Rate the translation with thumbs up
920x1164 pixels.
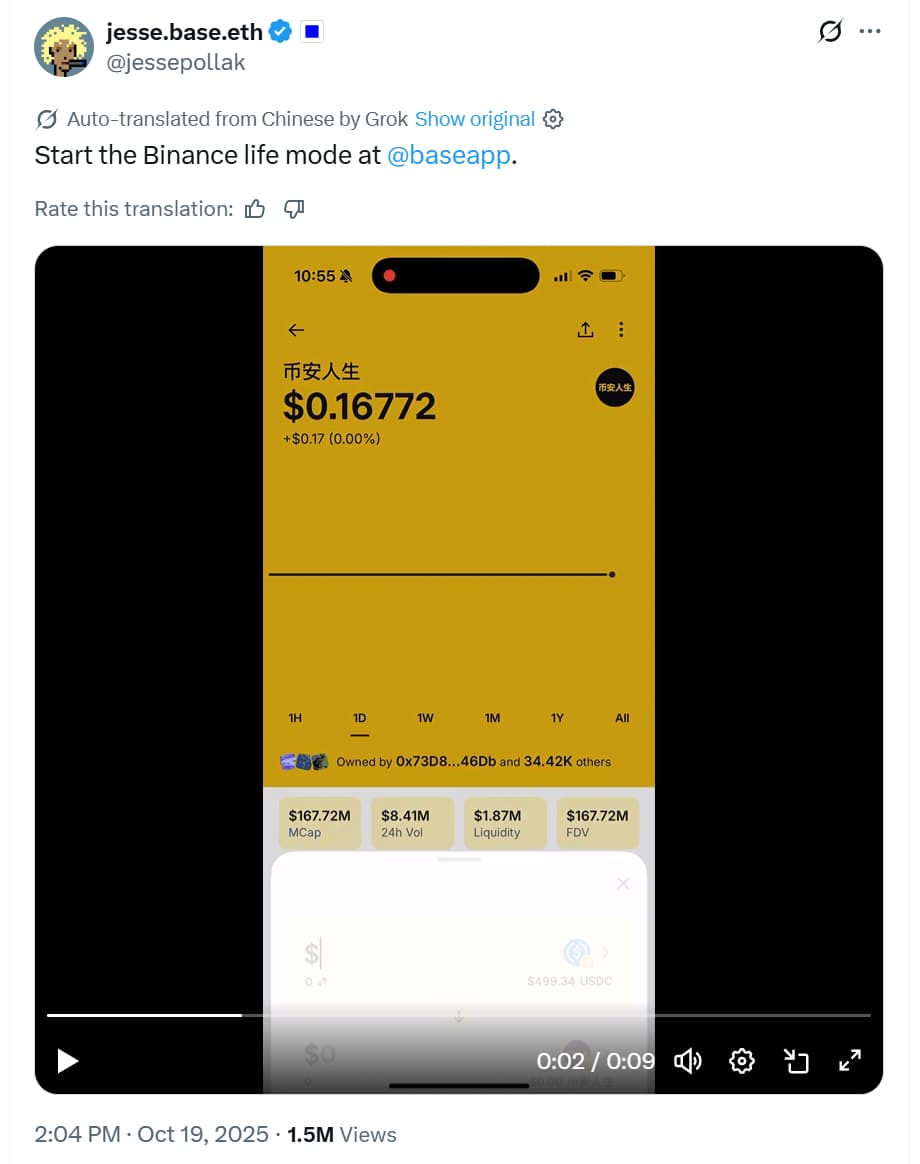tap(255, 209)
